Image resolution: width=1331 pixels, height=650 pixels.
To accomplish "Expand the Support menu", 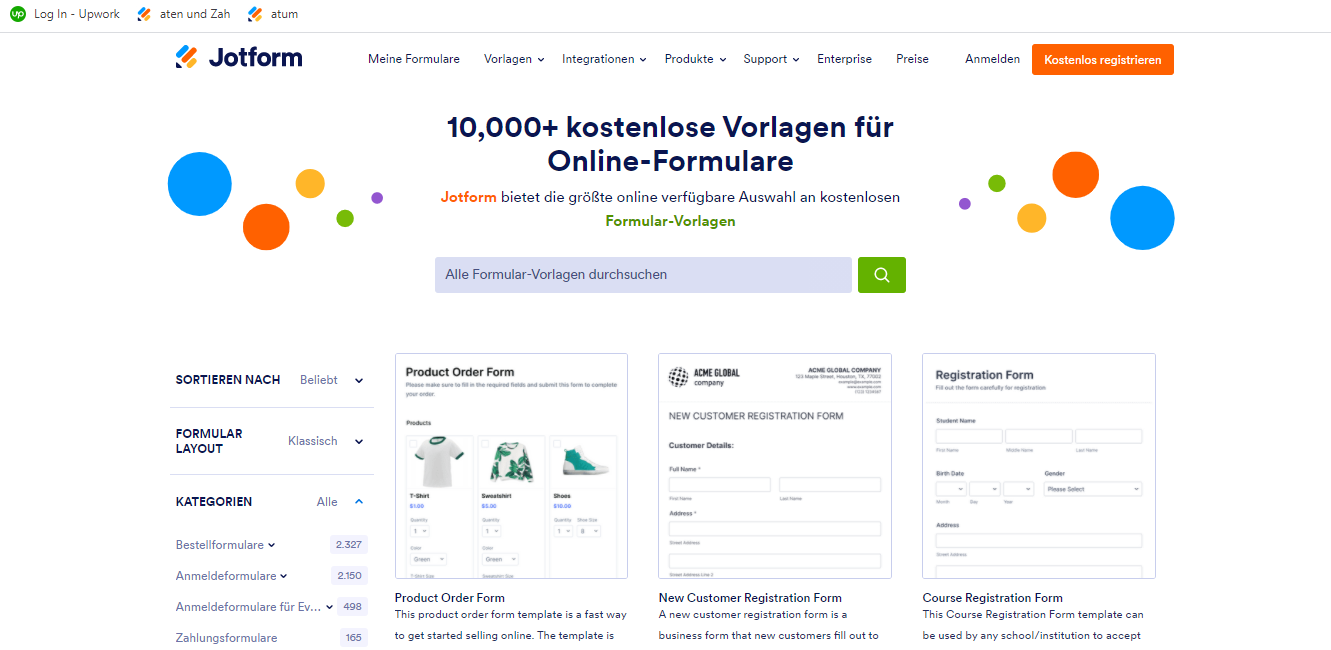I will coord(771,59).
